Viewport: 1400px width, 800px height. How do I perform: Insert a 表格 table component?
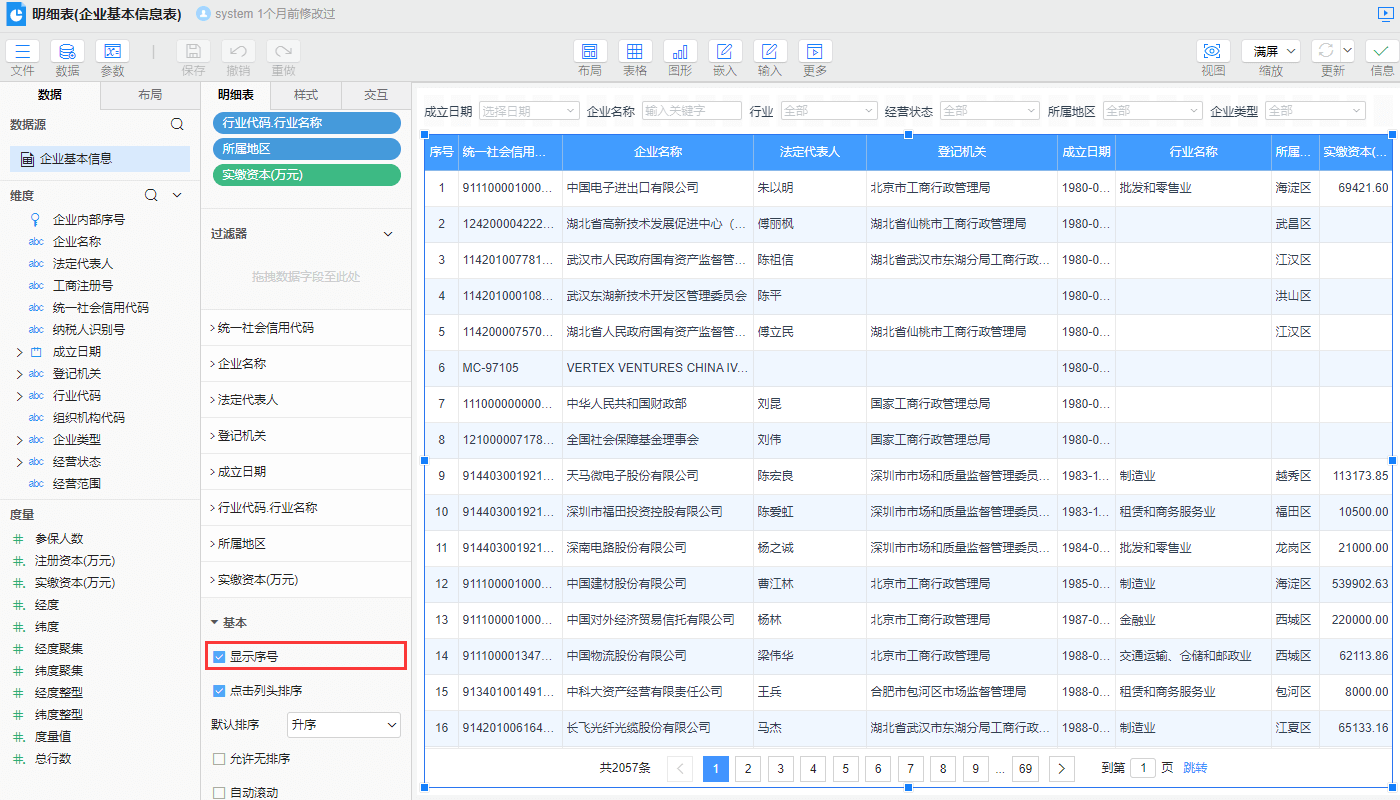point(634,52)
